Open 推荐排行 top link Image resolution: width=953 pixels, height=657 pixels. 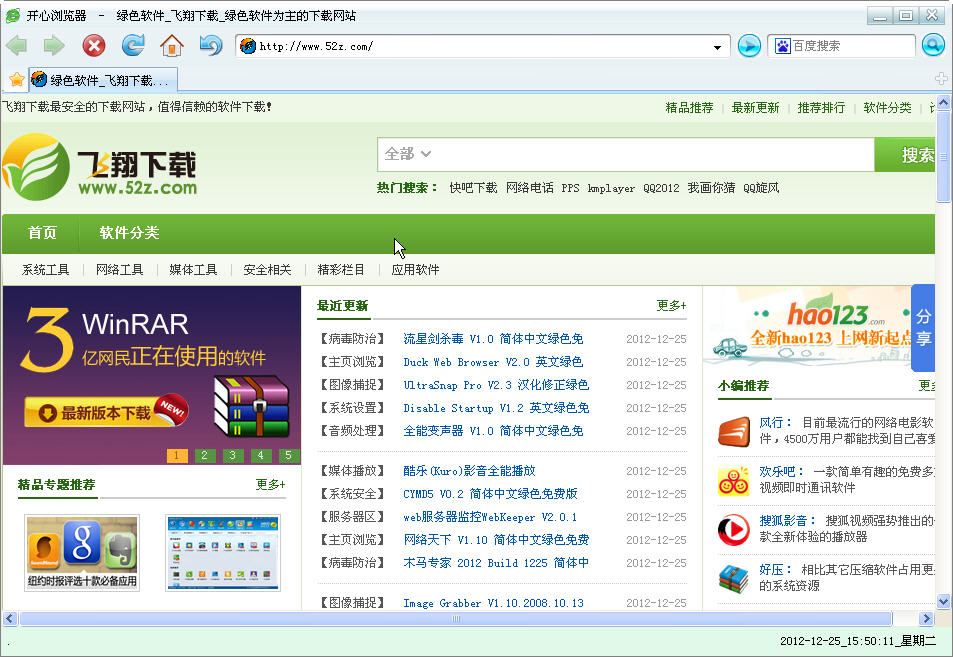(x=821, y=108)
